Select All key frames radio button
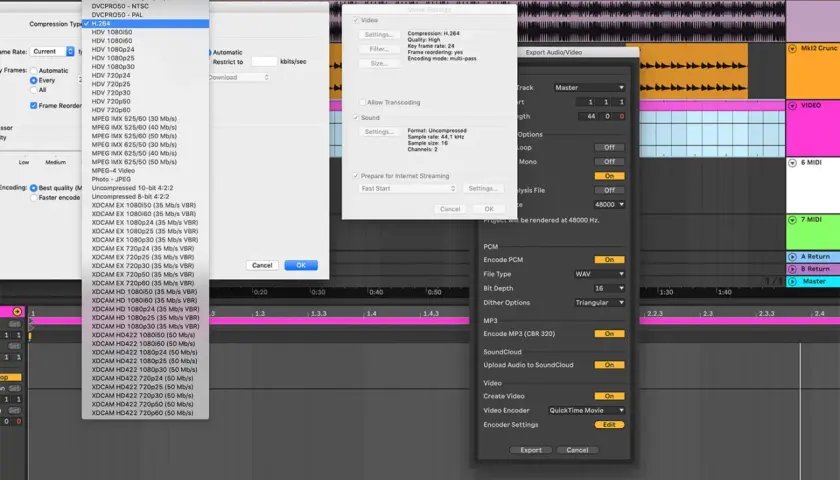This screenshot has width=840, height=480. (34, 90)
